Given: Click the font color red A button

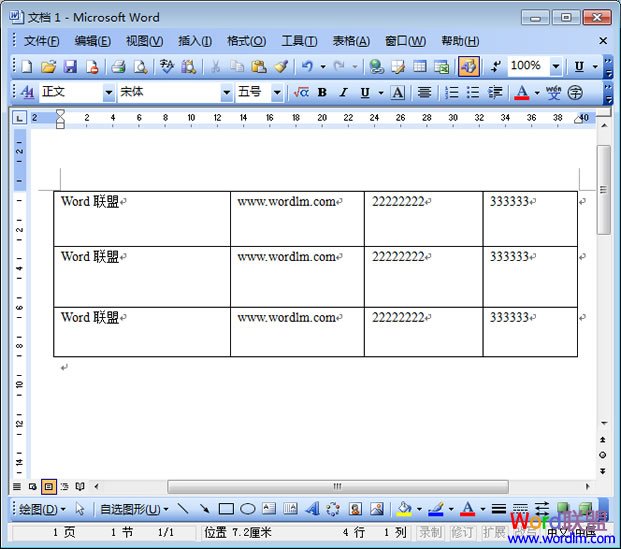Looking at the screenshot, I should point(521,92).
